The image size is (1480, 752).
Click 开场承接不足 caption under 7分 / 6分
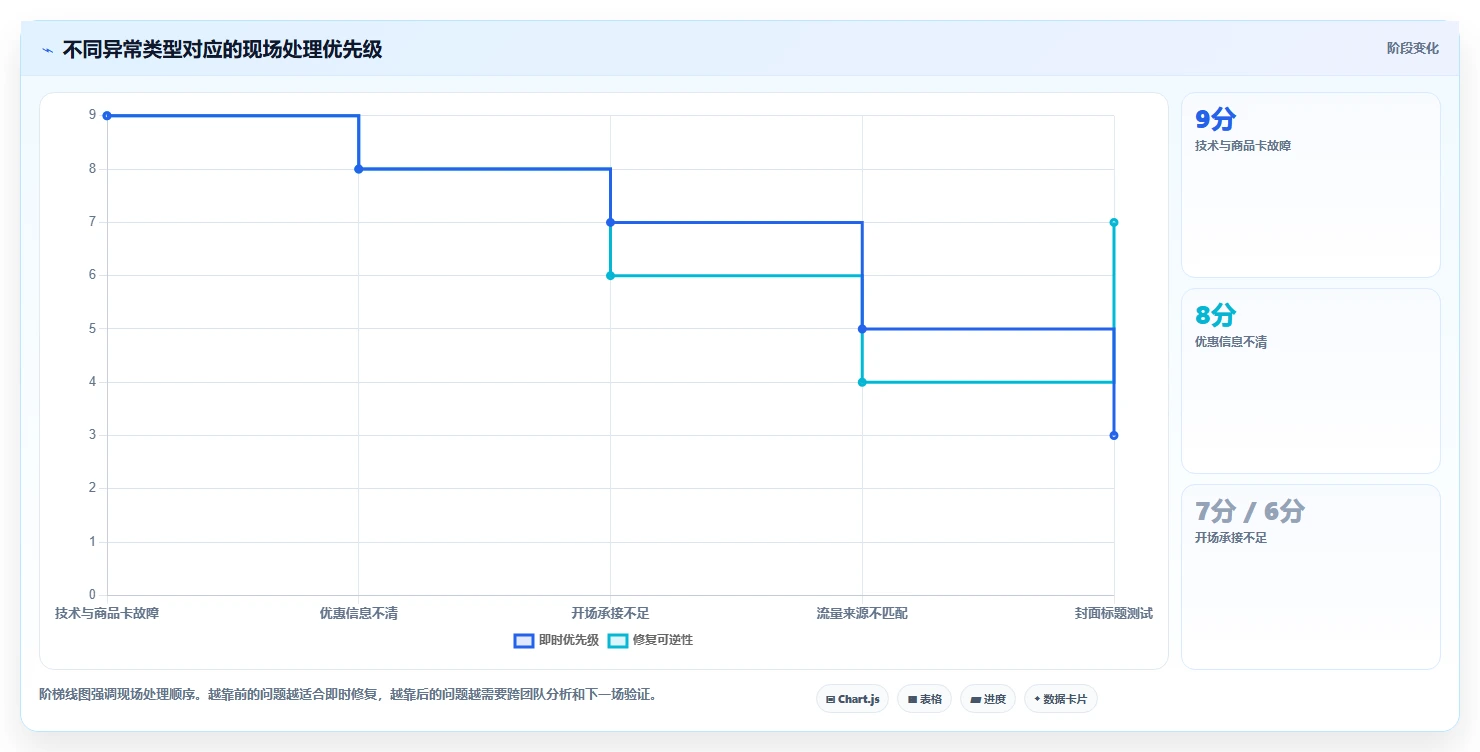(1231, 538)
